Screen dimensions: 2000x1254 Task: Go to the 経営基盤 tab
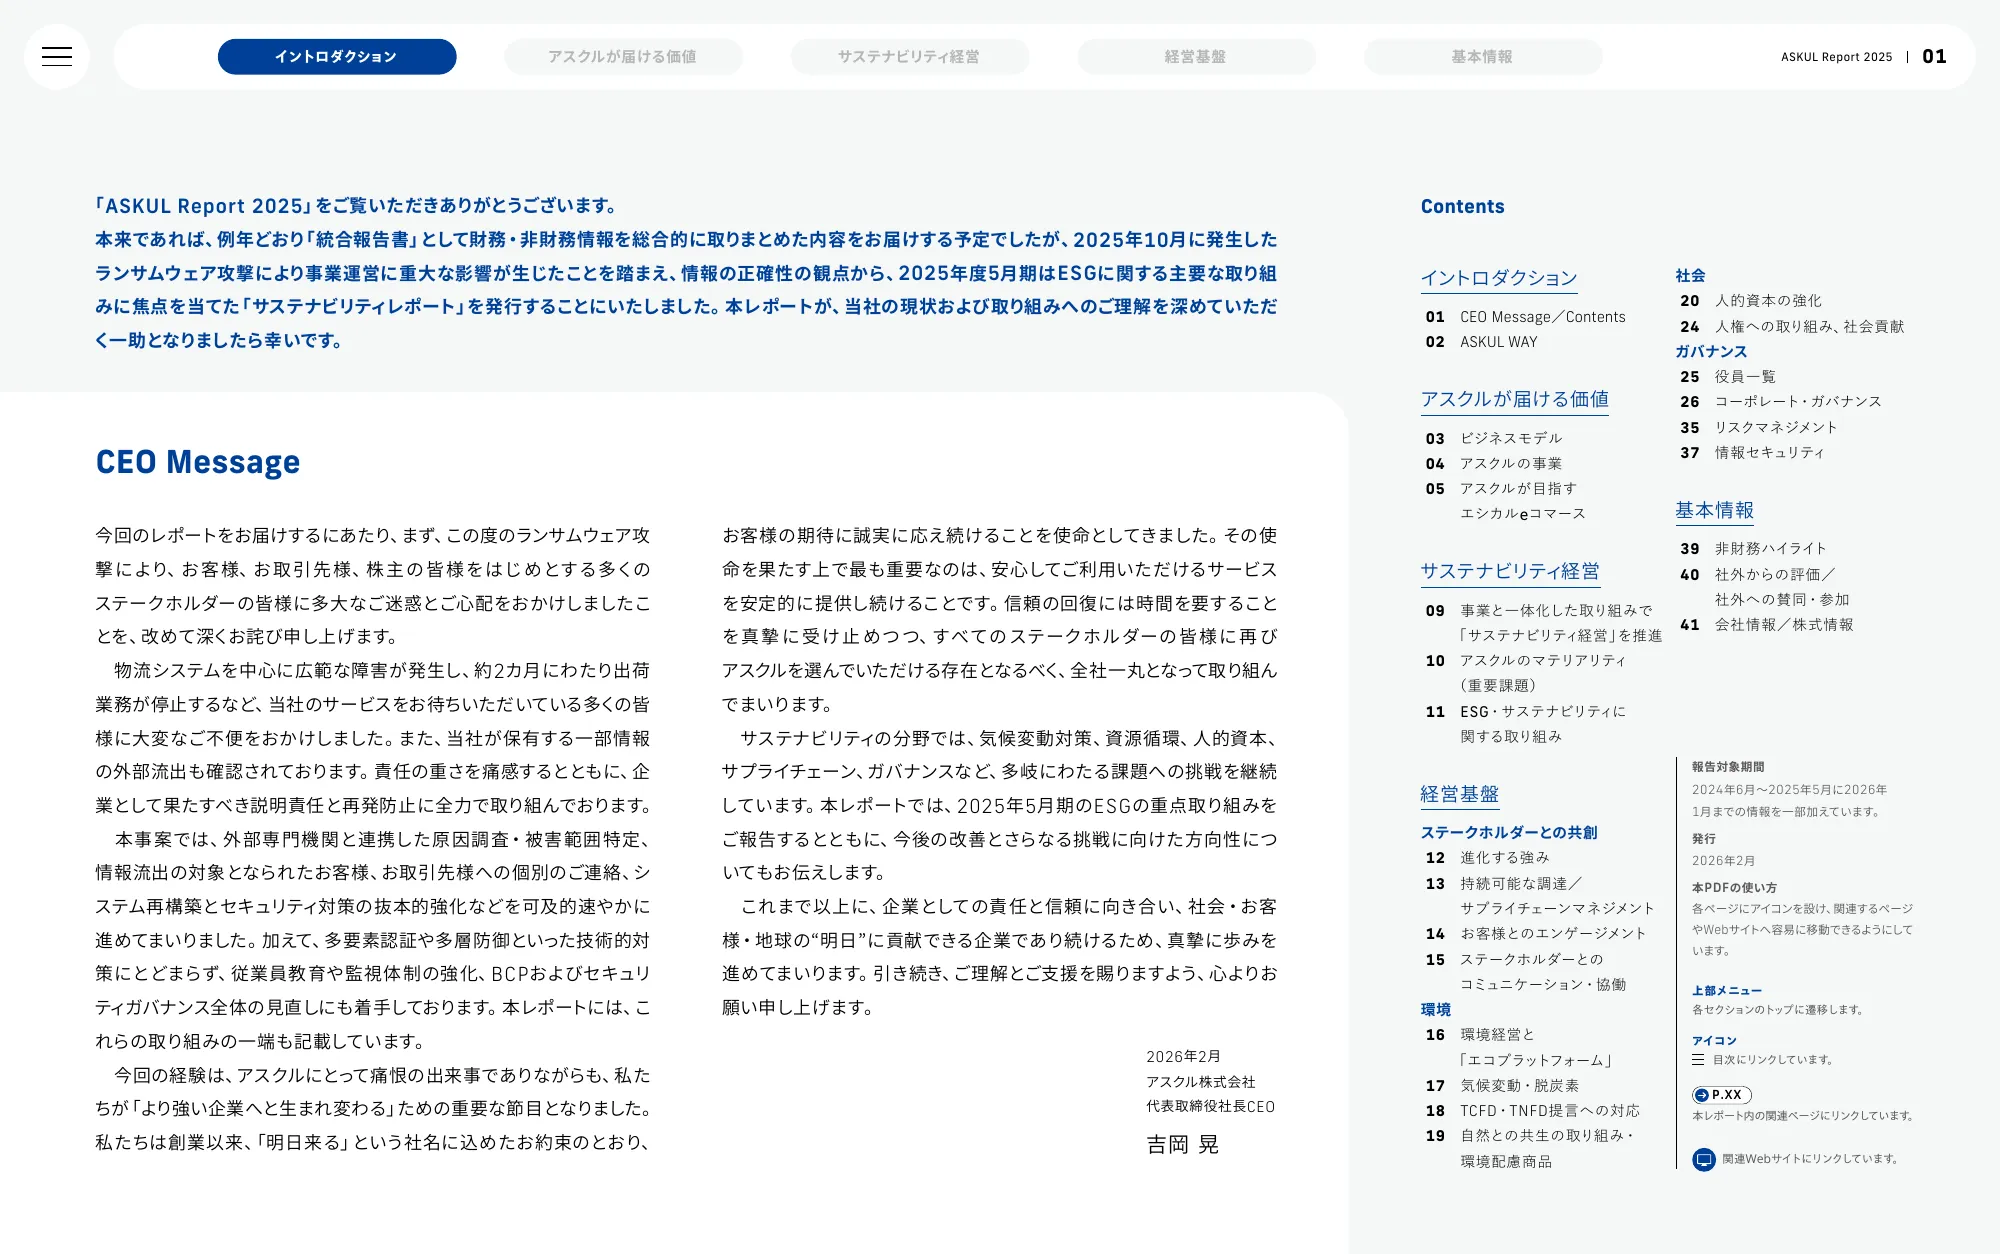click(1196, 57)
